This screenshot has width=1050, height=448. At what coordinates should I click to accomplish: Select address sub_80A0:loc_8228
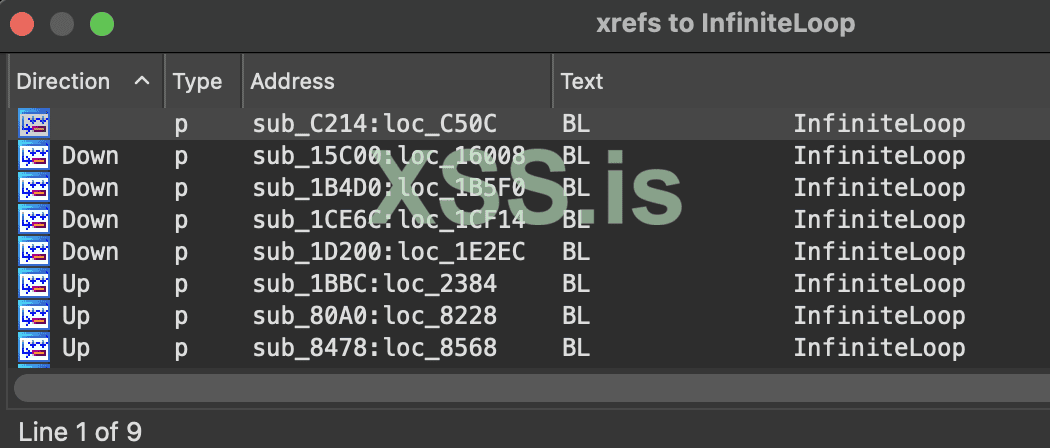tap(374, 316)
